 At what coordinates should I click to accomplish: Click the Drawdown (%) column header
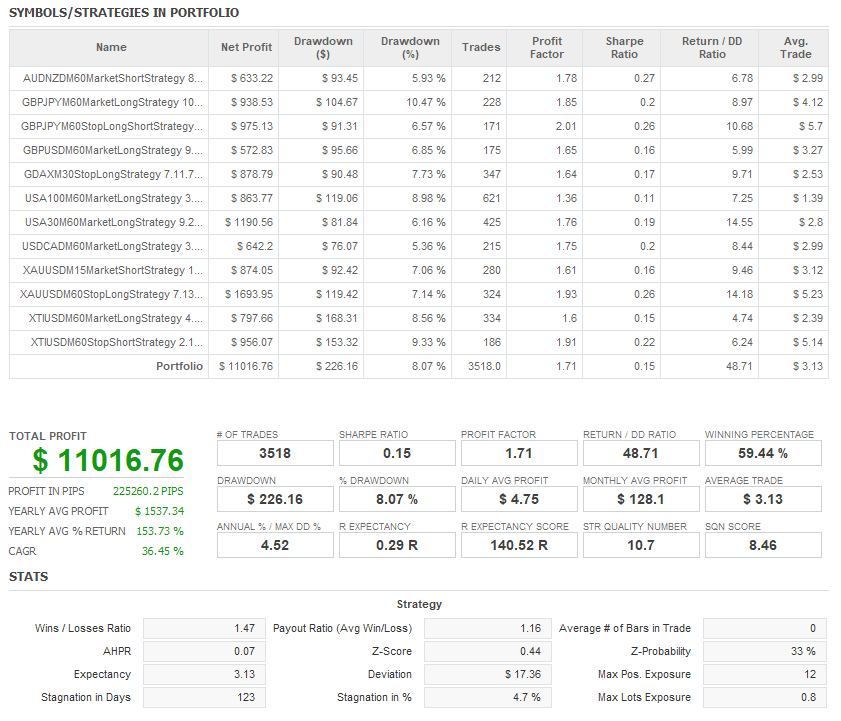point(408,48)
